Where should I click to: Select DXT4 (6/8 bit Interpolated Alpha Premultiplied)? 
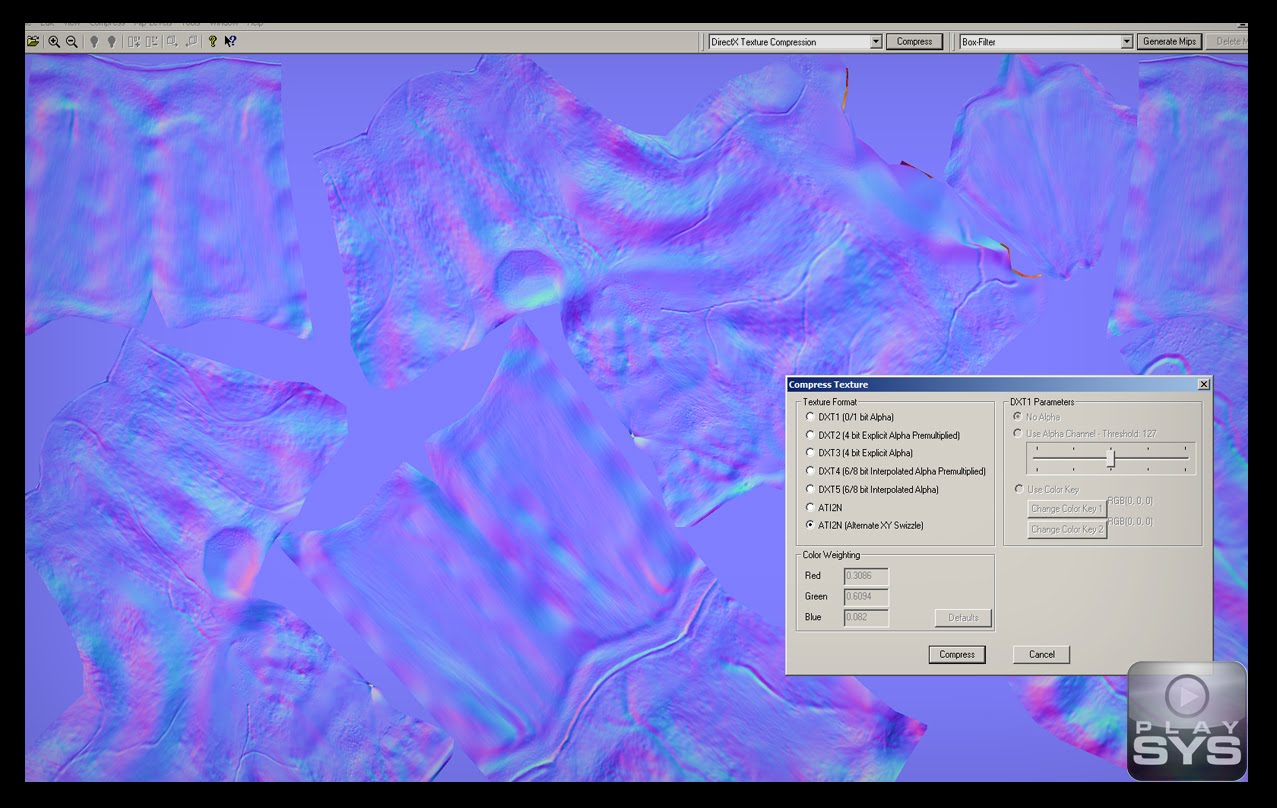coord(810,471)
